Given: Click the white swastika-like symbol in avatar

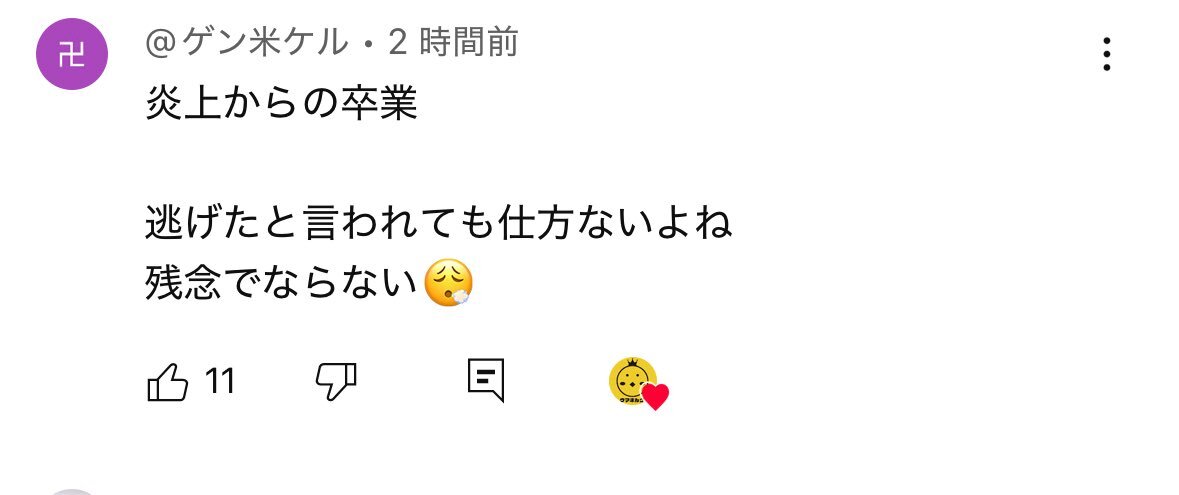Looking at the screenshot, I should (x=72, y=55).
